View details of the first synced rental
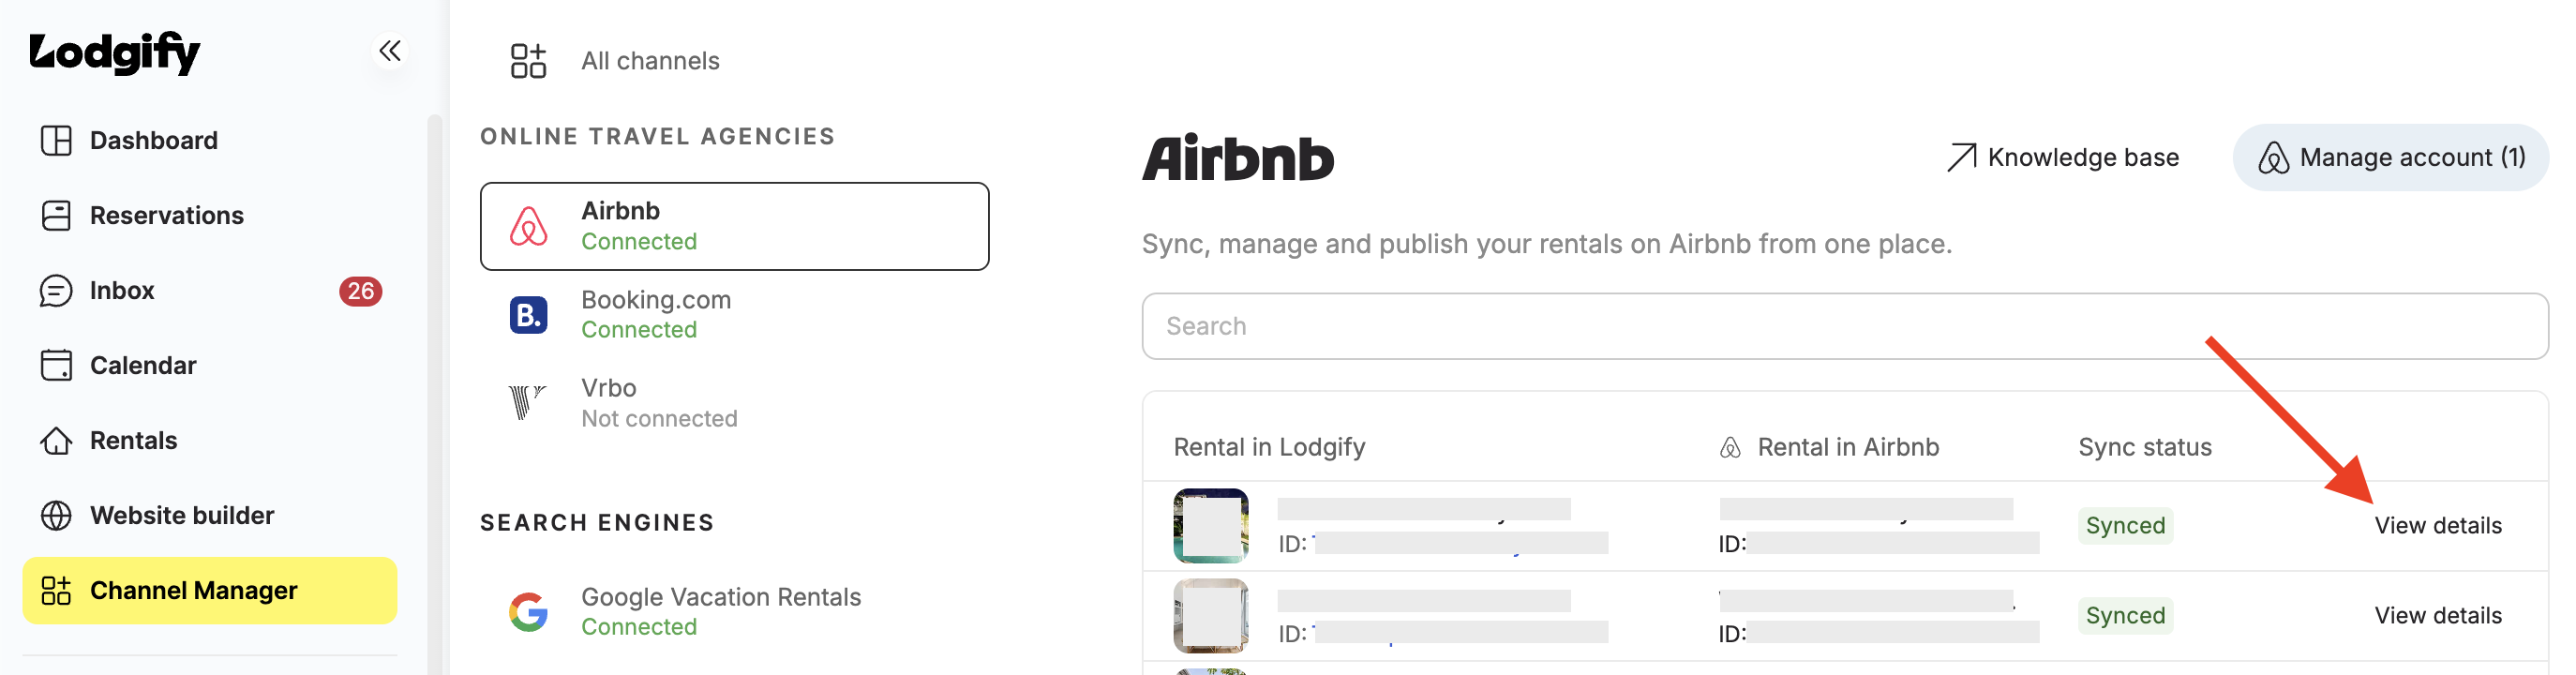2576x675 pixels. pos(2438,525)
